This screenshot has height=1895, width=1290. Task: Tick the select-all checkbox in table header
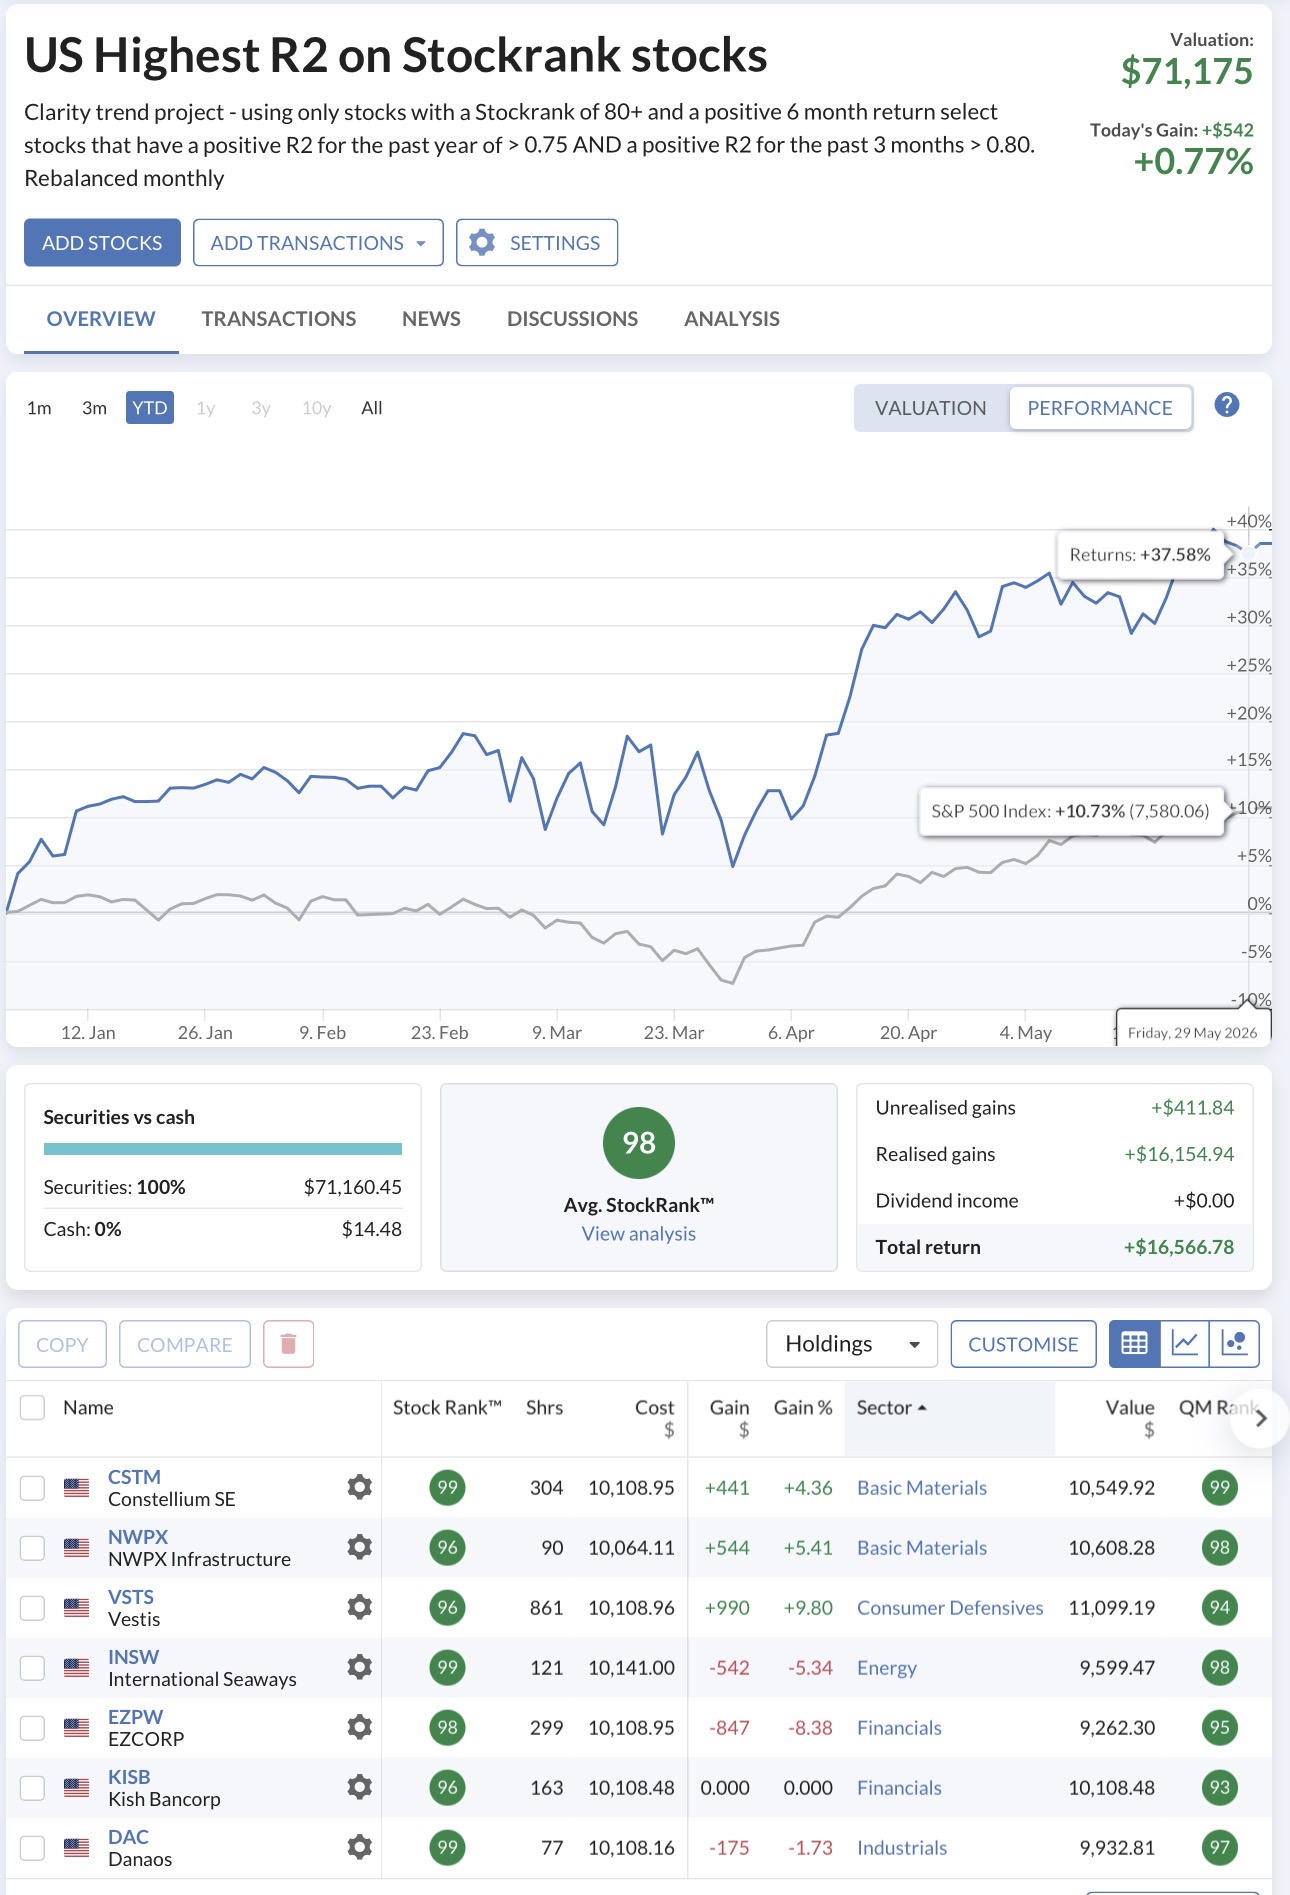tap(33, 1407)
